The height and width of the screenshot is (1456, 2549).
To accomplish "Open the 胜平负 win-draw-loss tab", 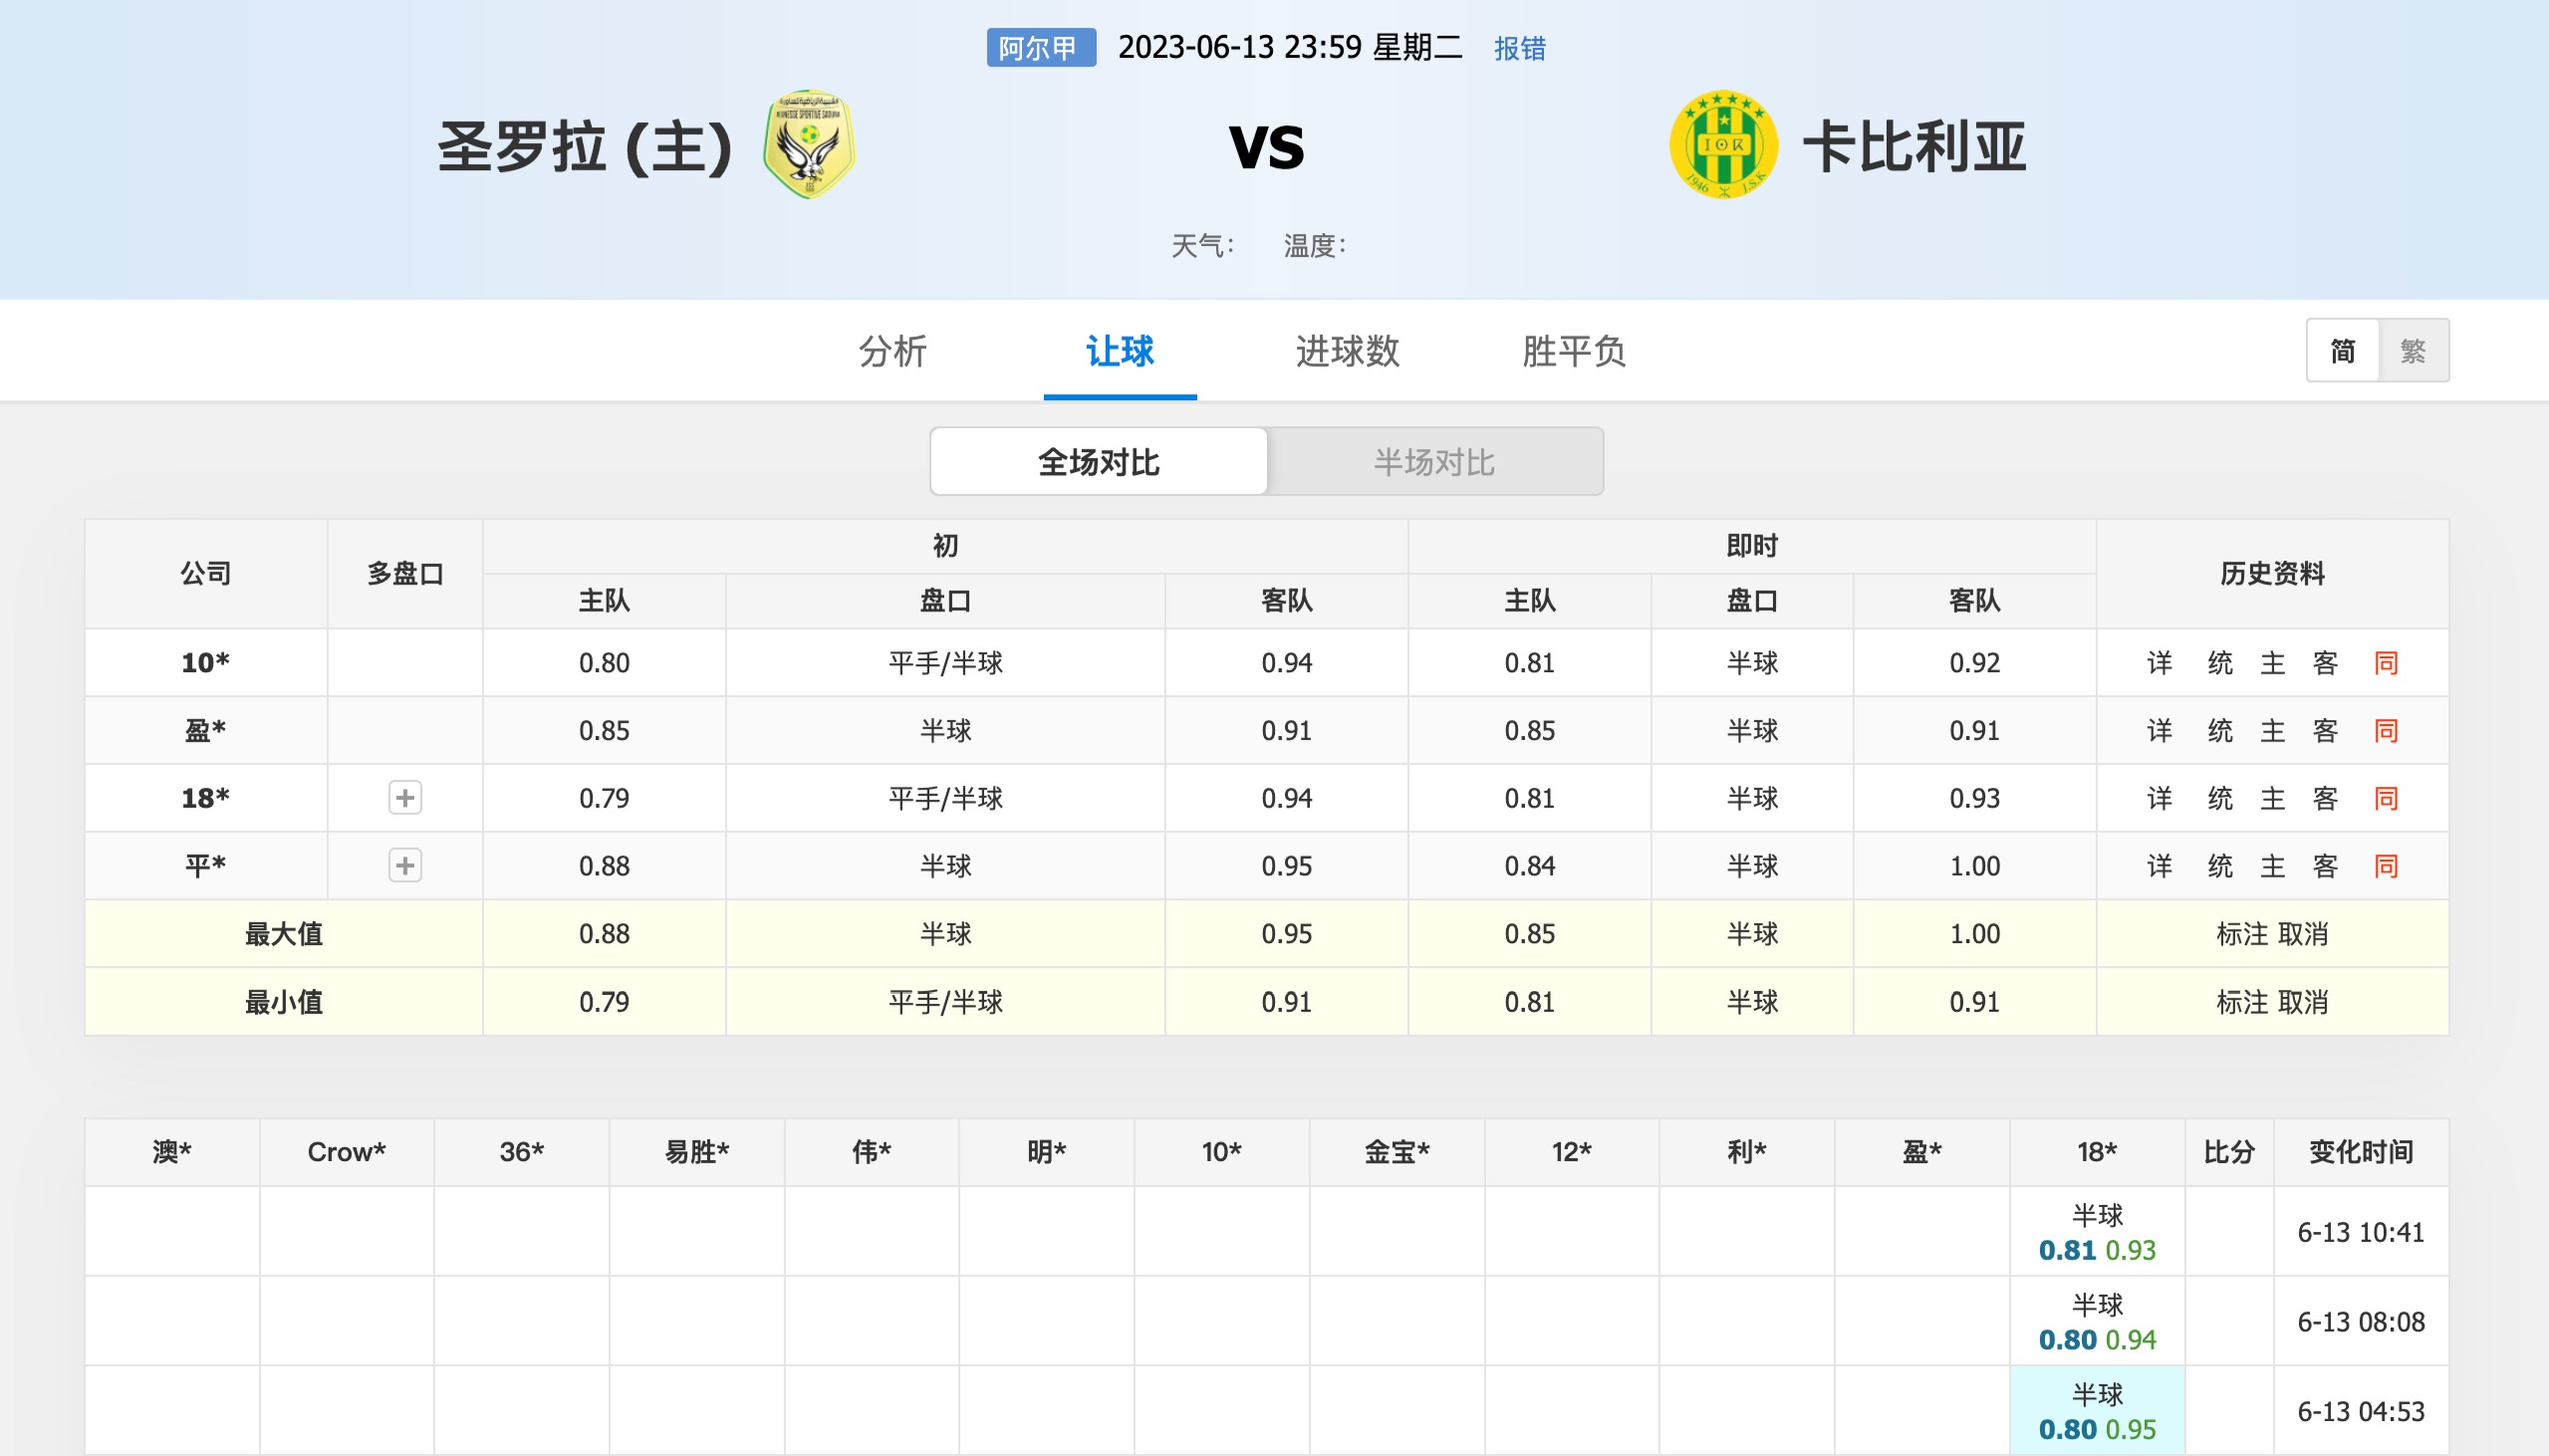I will (x=1574, y=351).
